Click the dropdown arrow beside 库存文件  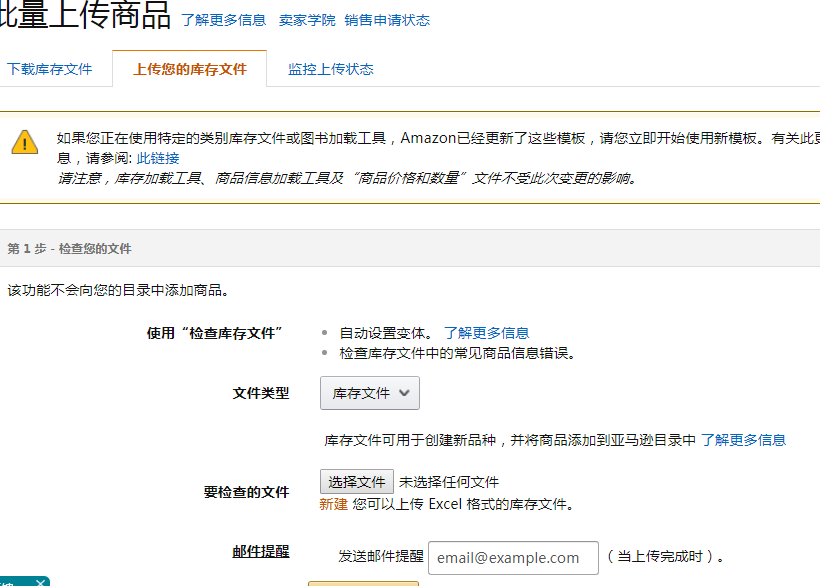[403, 393]
